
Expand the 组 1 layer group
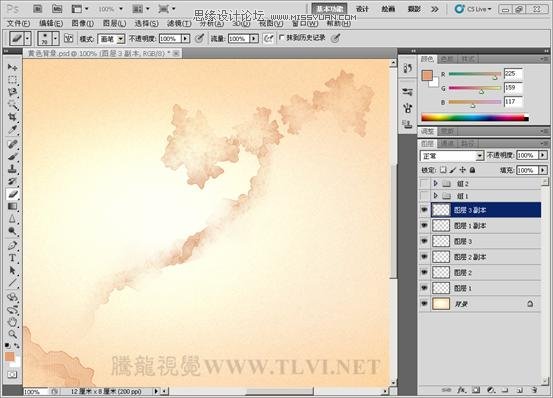coord(436,196)
